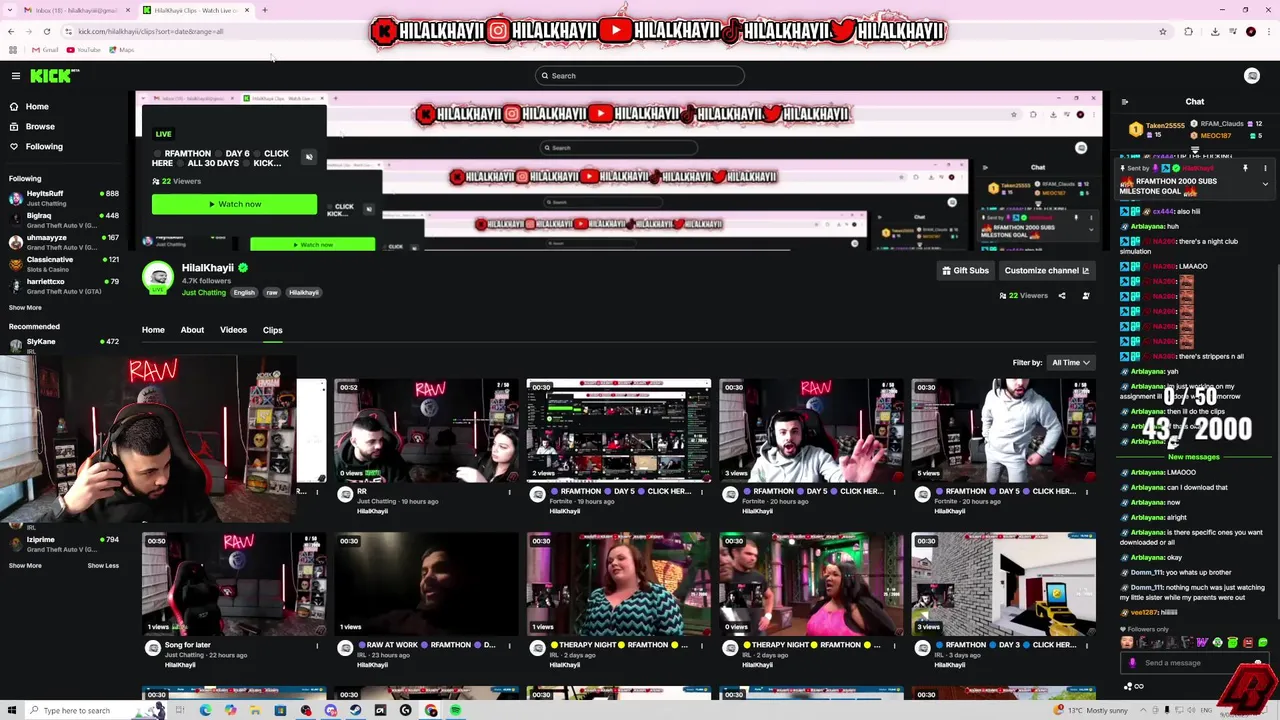Open the tab search dropdown in Chrome
The height and width of the screenshot is (720, 1280).
(11, 10)
